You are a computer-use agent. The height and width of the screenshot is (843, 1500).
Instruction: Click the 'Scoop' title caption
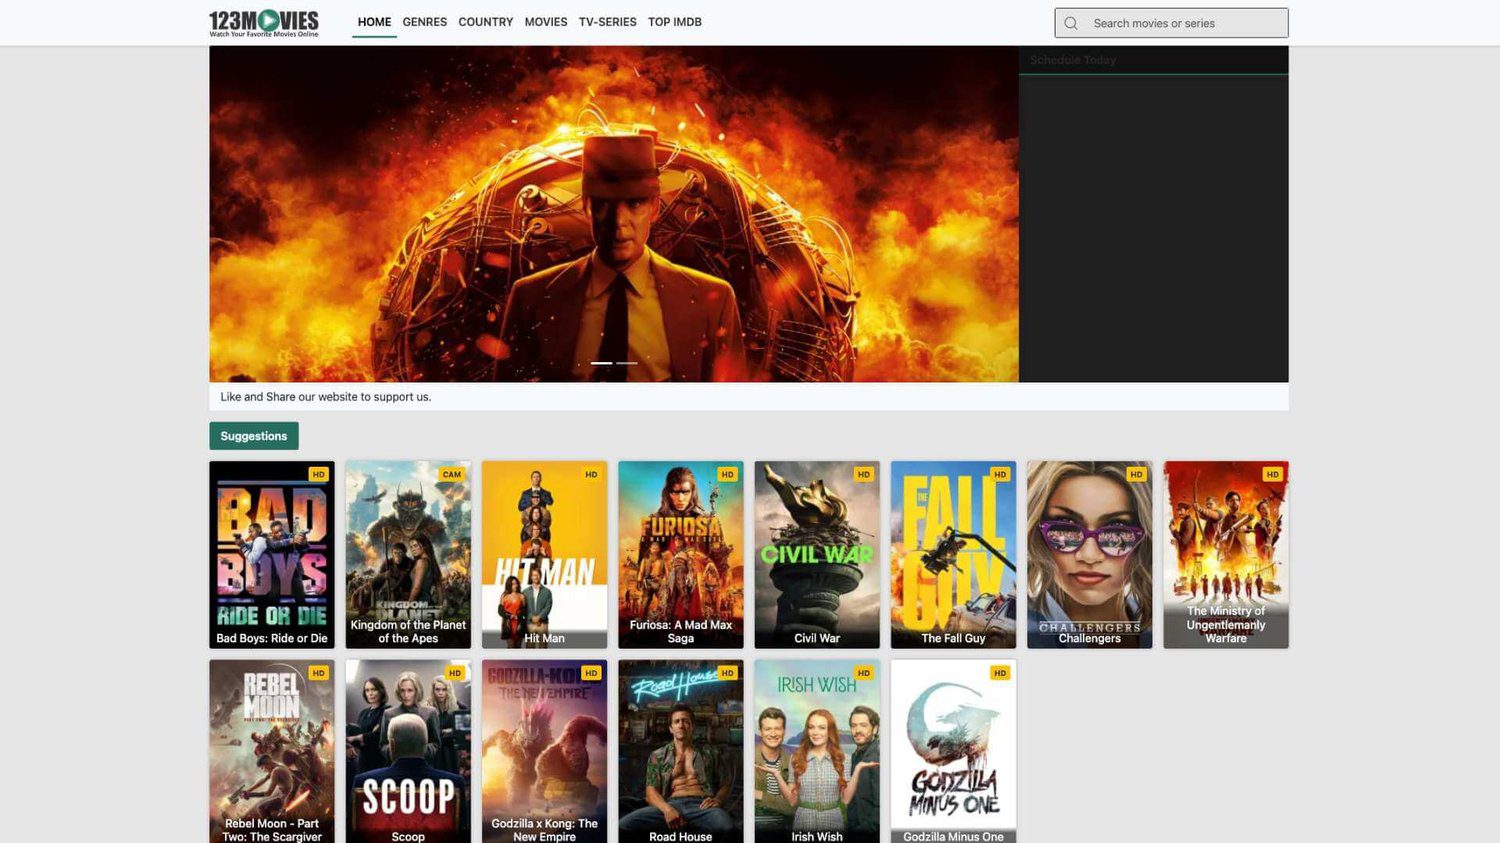click(x=408, y=837)
